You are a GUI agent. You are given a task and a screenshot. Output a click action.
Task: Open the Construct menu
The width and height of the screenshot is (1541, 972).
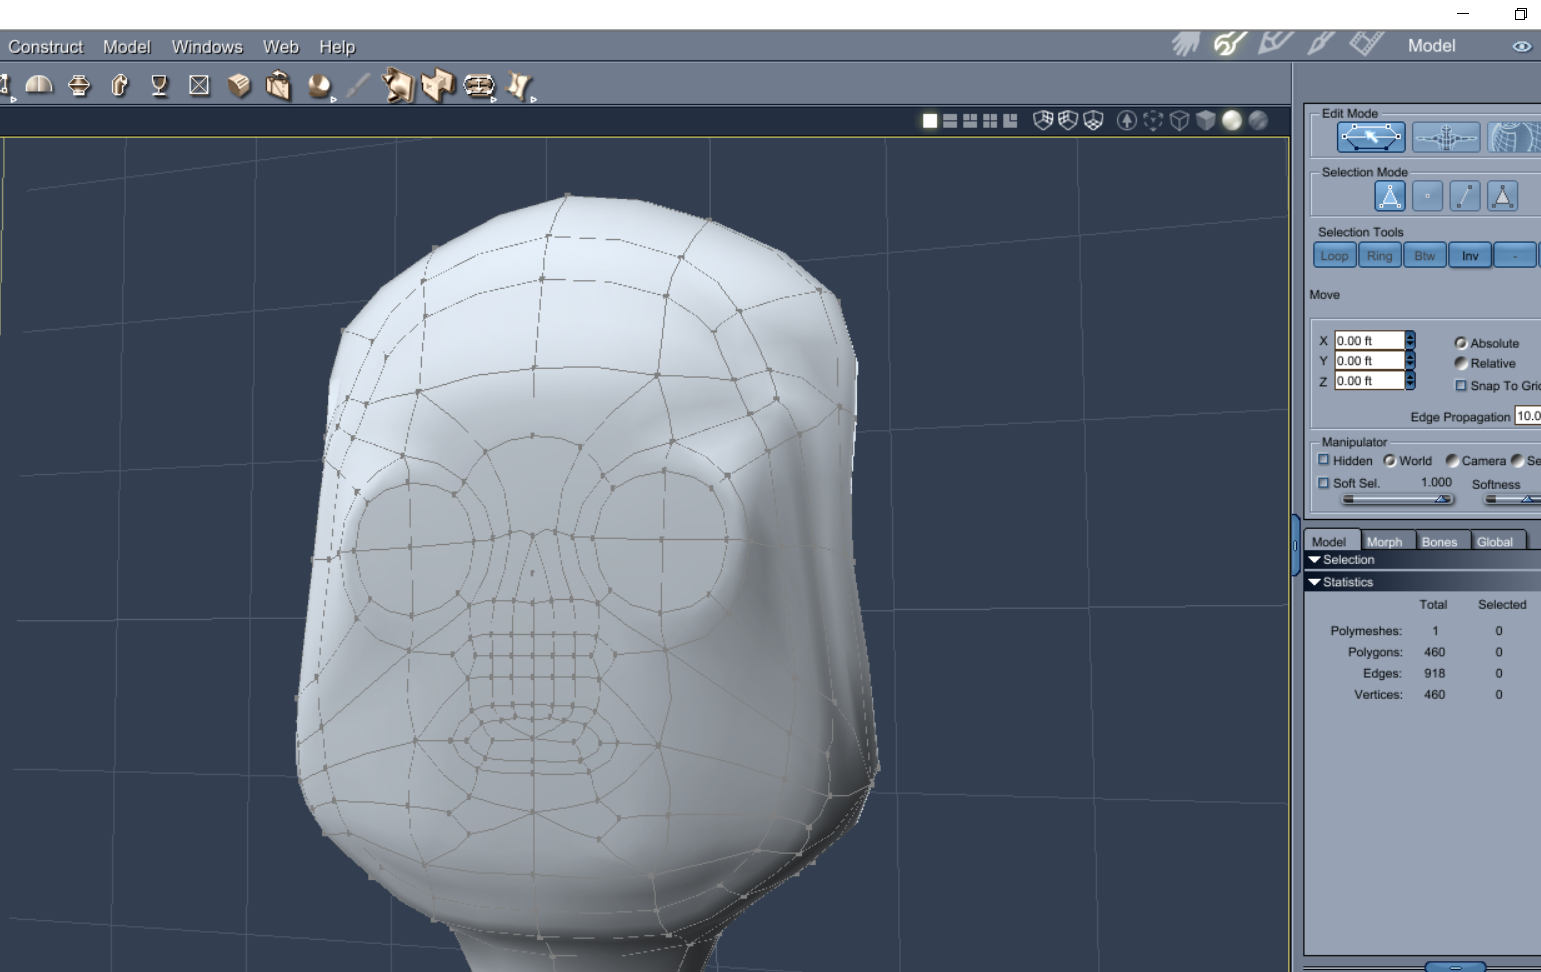[45, 47]
